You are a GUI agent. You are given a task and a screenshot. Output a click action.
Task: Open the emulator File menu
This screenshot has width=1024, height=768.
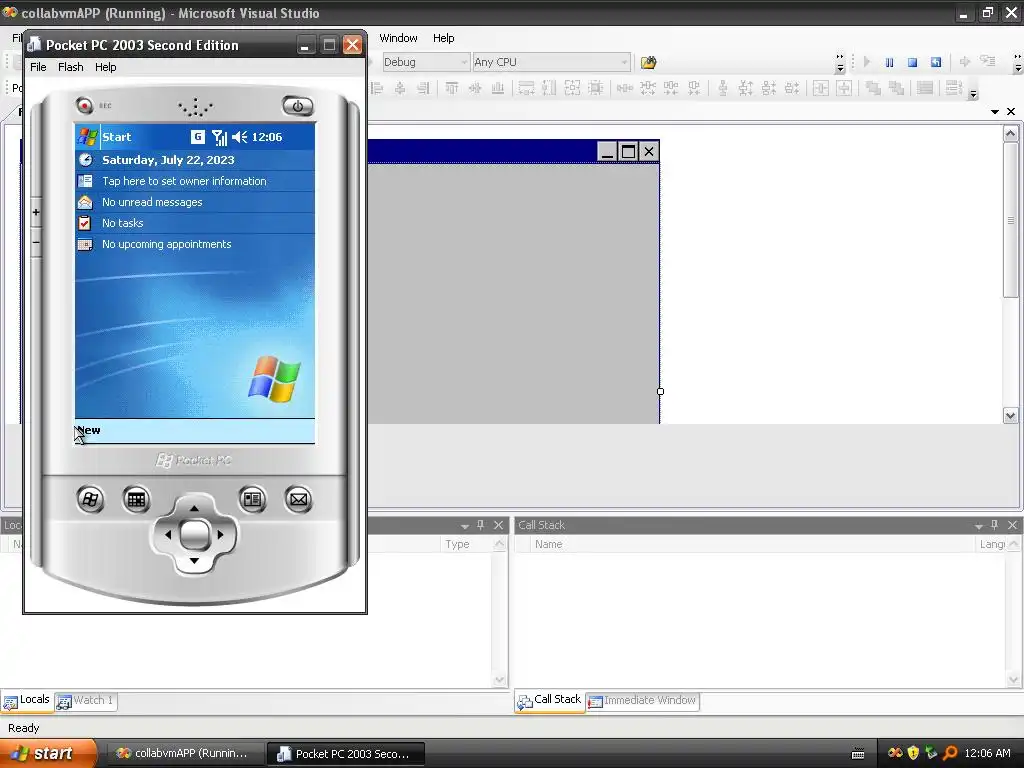tap(39, 67)
